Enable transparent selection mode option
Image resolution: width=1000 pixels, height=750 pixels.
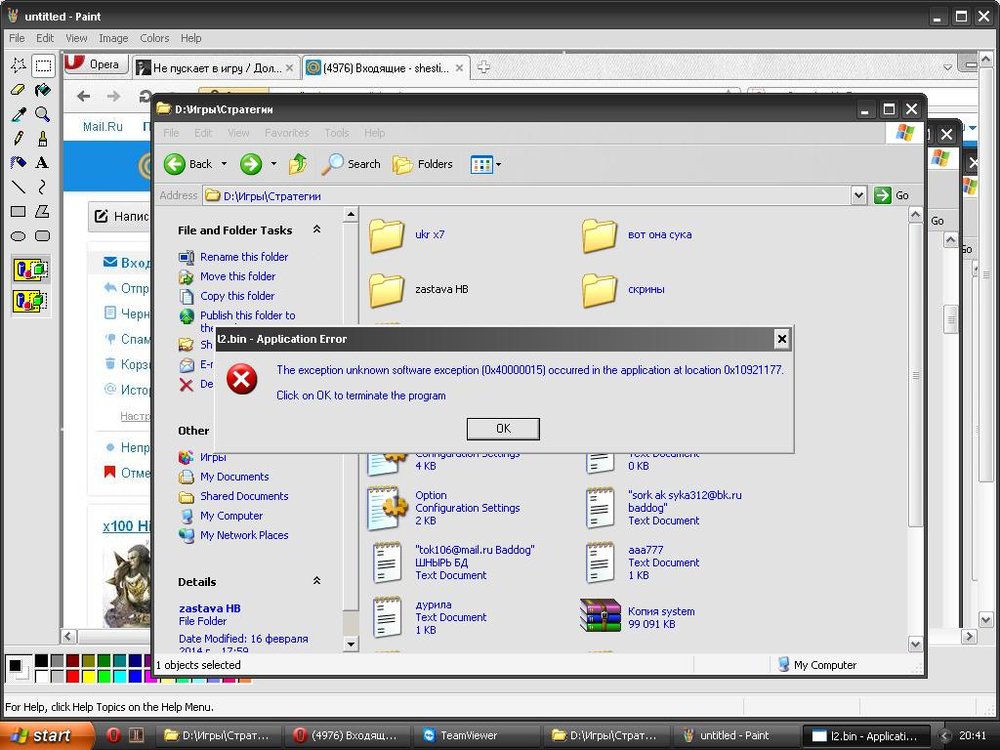tap(30, 299)
